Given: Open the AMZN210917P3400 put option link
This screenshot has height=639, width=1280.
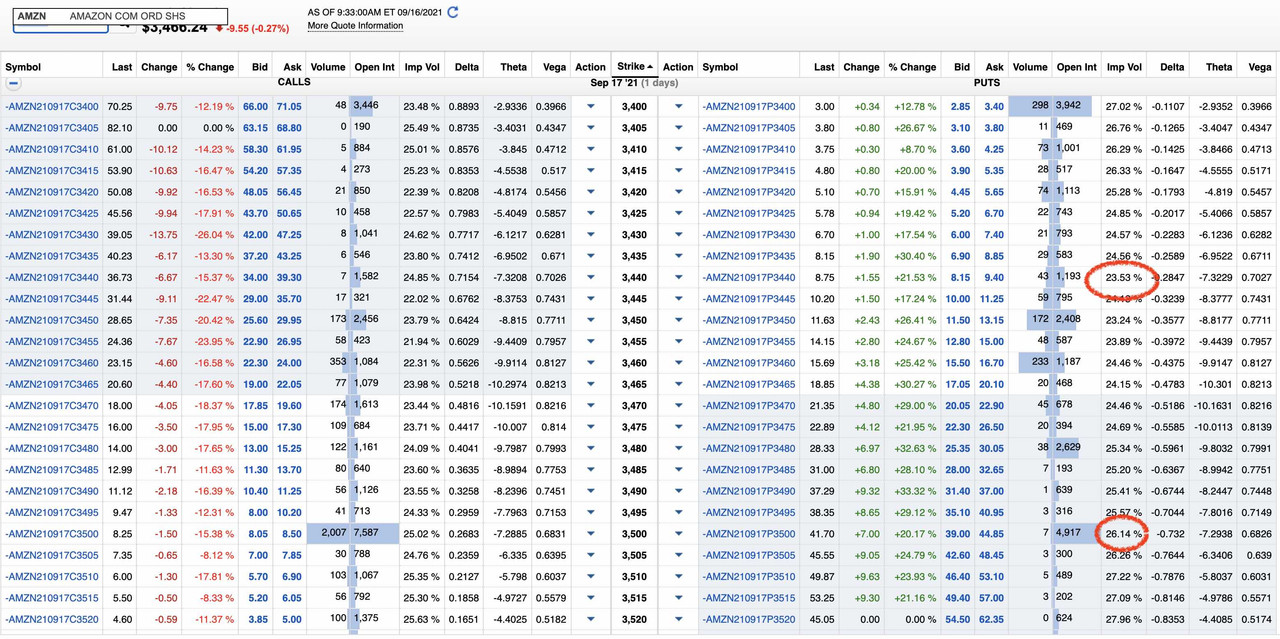Looking at the screenshot, I should 749,106.
